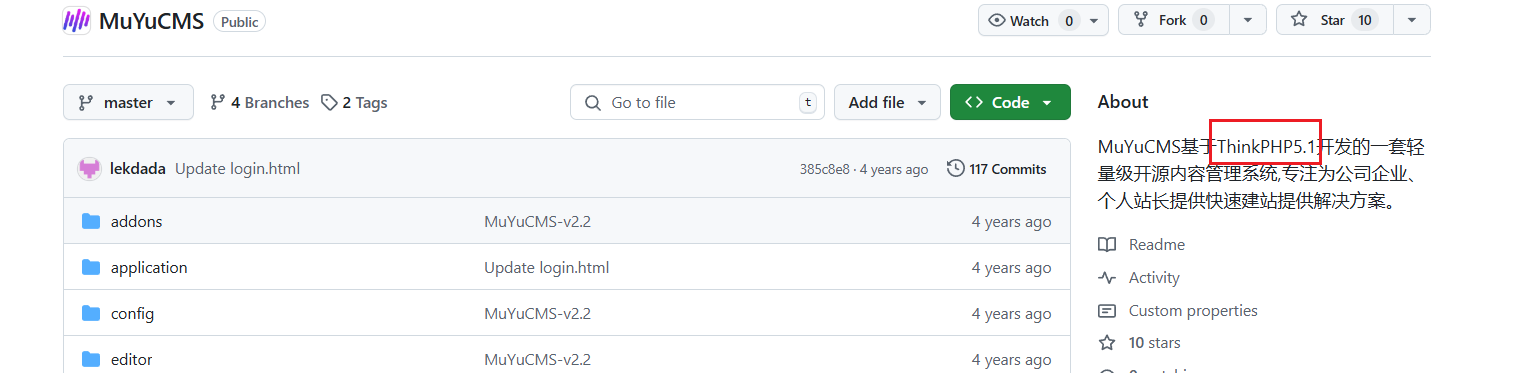Click the Readme book icon
The width and height of the screenshot is (1514, 373).
[x=1107, y=245]
